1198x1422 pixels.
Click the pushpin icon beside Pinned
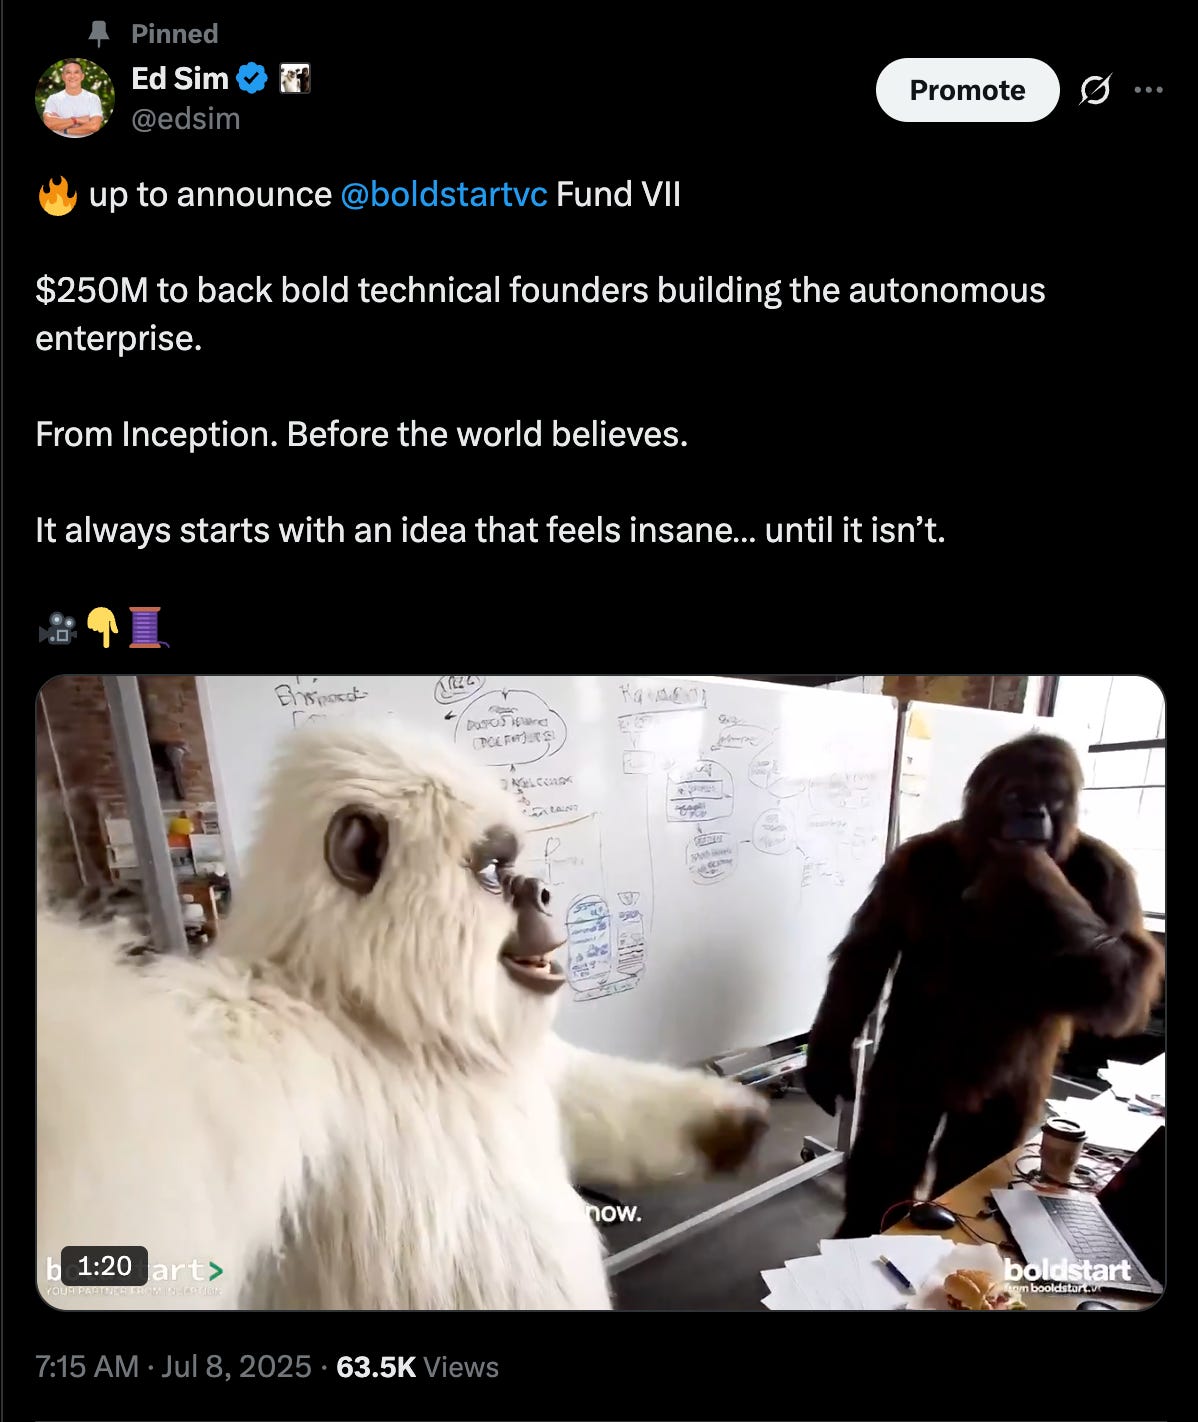98,34
